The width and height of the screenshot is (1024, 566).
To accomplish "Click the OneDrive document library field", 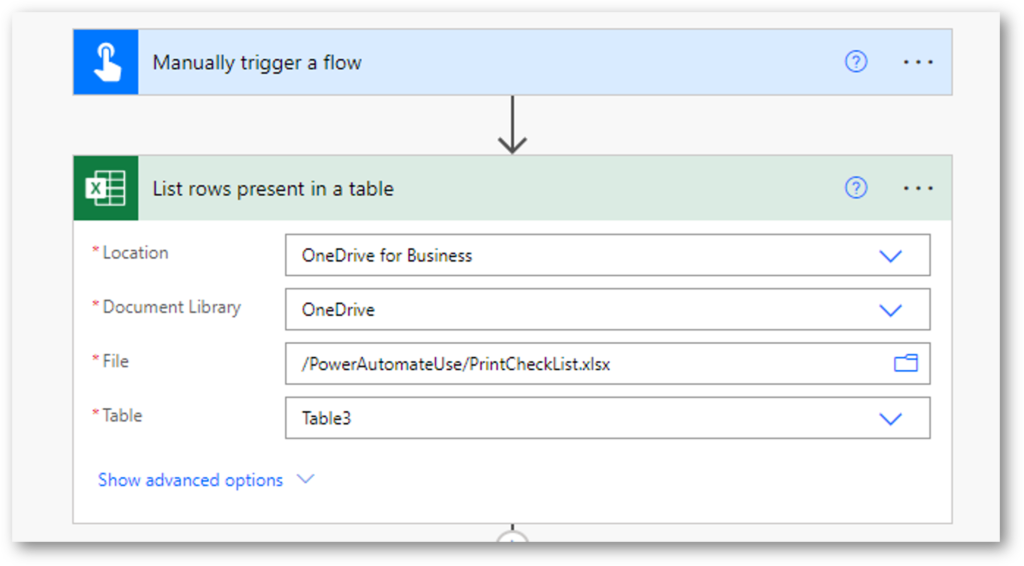I will (x=607, y=309).
